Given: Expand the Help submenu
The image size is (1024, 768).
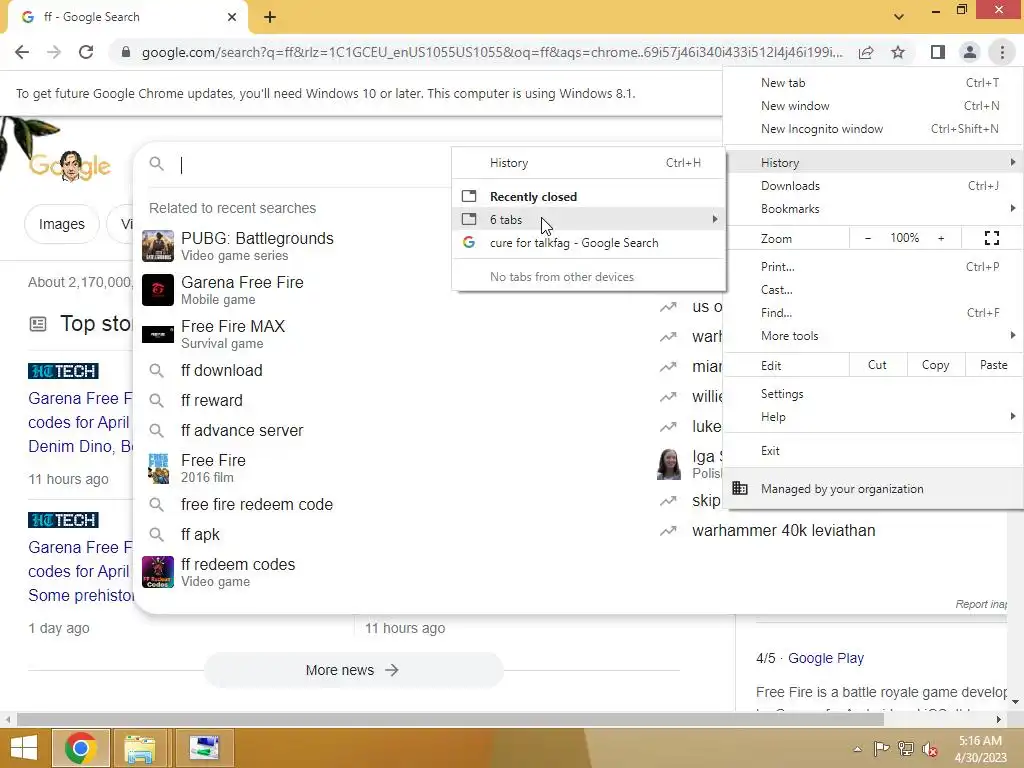Looking at the screenshot, I should tap(873, 417).
